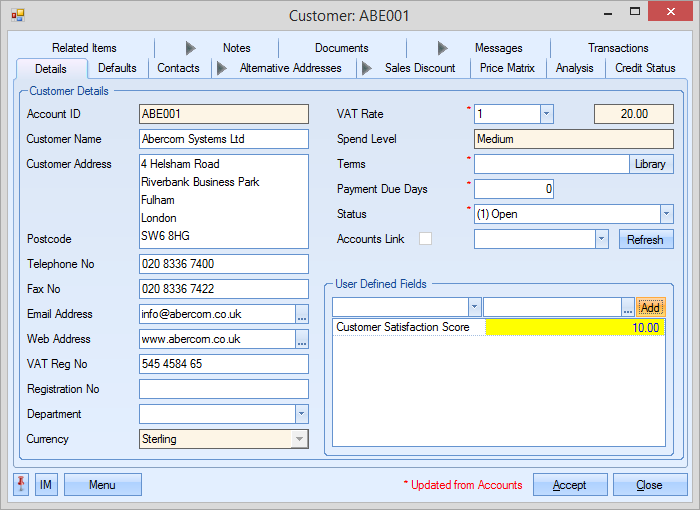This screenshot has height=510, width=700.
Task: Expand the Department dropdown
Action: coord(301,414)
